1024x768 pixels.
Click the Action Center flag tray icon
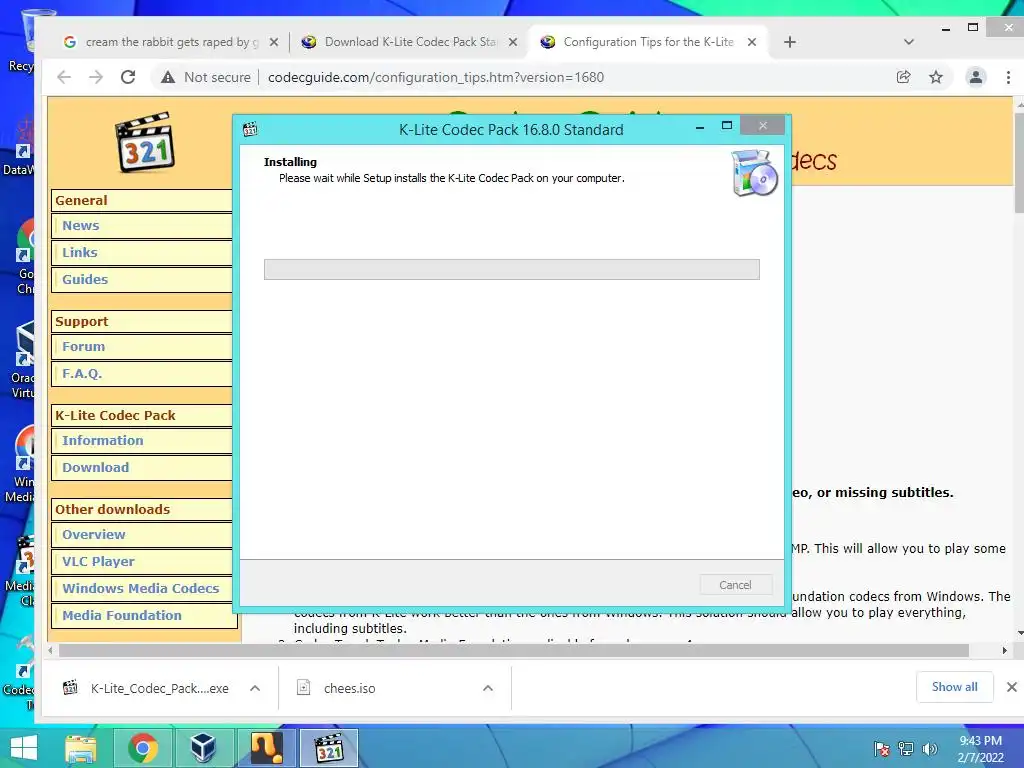[882, 749]
